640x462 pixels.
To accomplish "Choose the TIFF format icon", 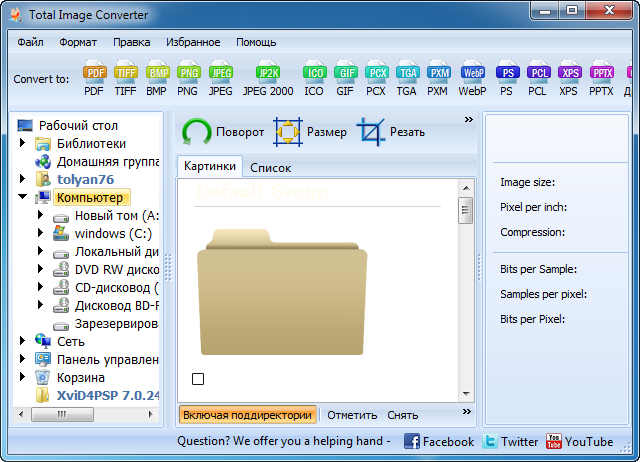I will pos(126,78).
